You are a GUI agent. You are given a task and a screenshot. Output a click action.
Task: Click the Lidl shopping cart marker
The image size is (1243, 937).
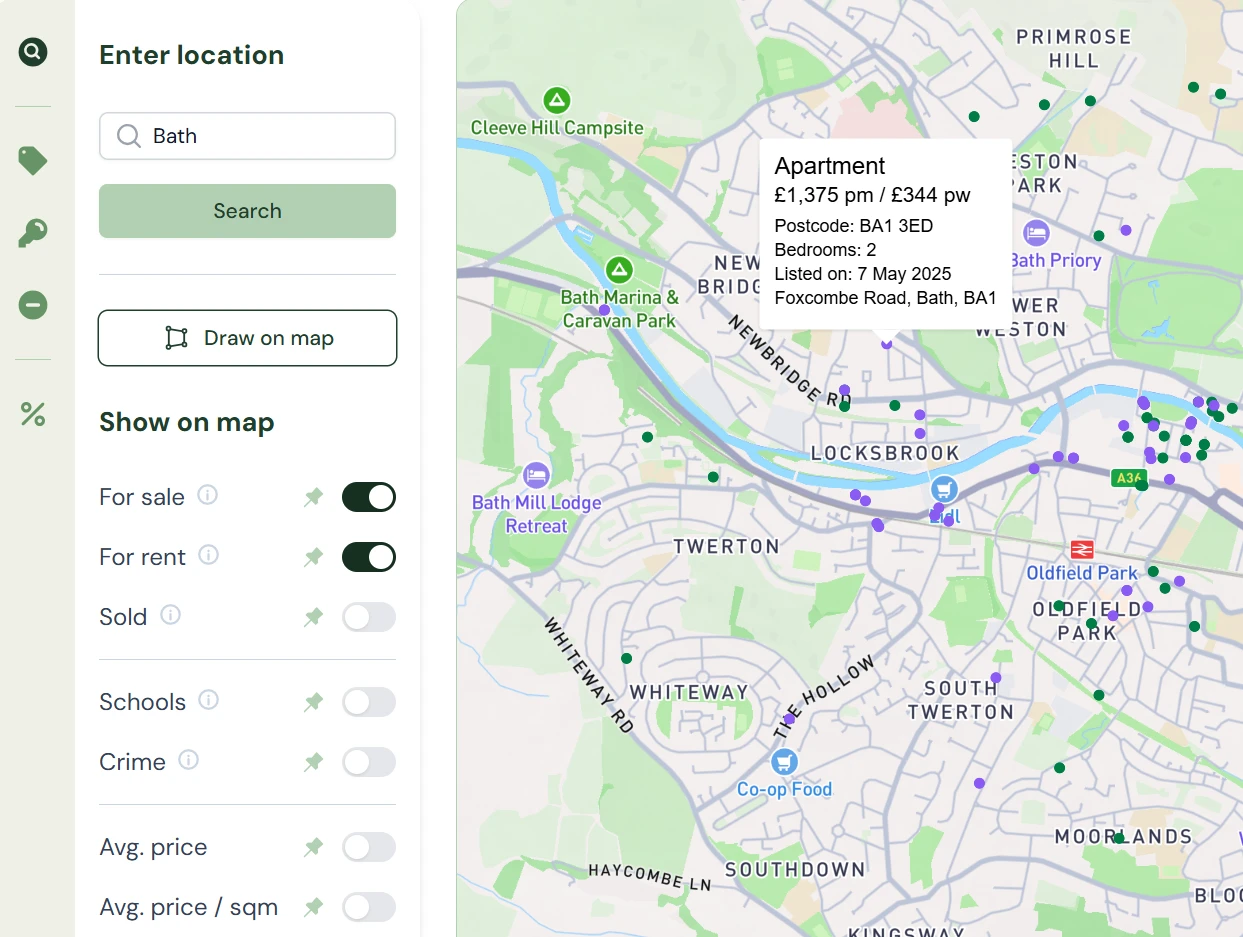(944, 489)
